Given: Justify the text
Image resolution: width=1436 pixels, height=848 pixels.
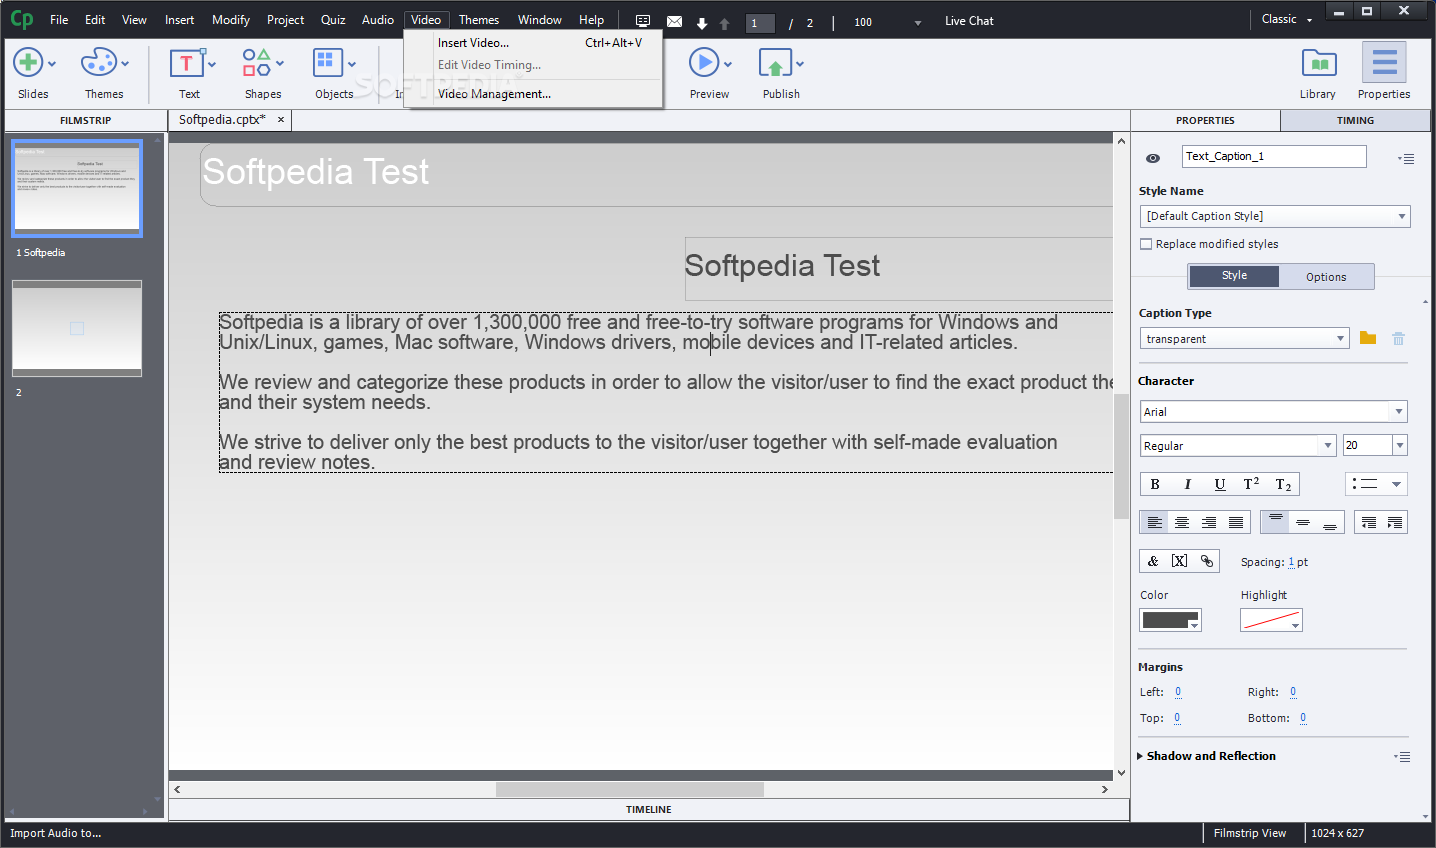Looking at the screenshot, I should coord(1236,522).
